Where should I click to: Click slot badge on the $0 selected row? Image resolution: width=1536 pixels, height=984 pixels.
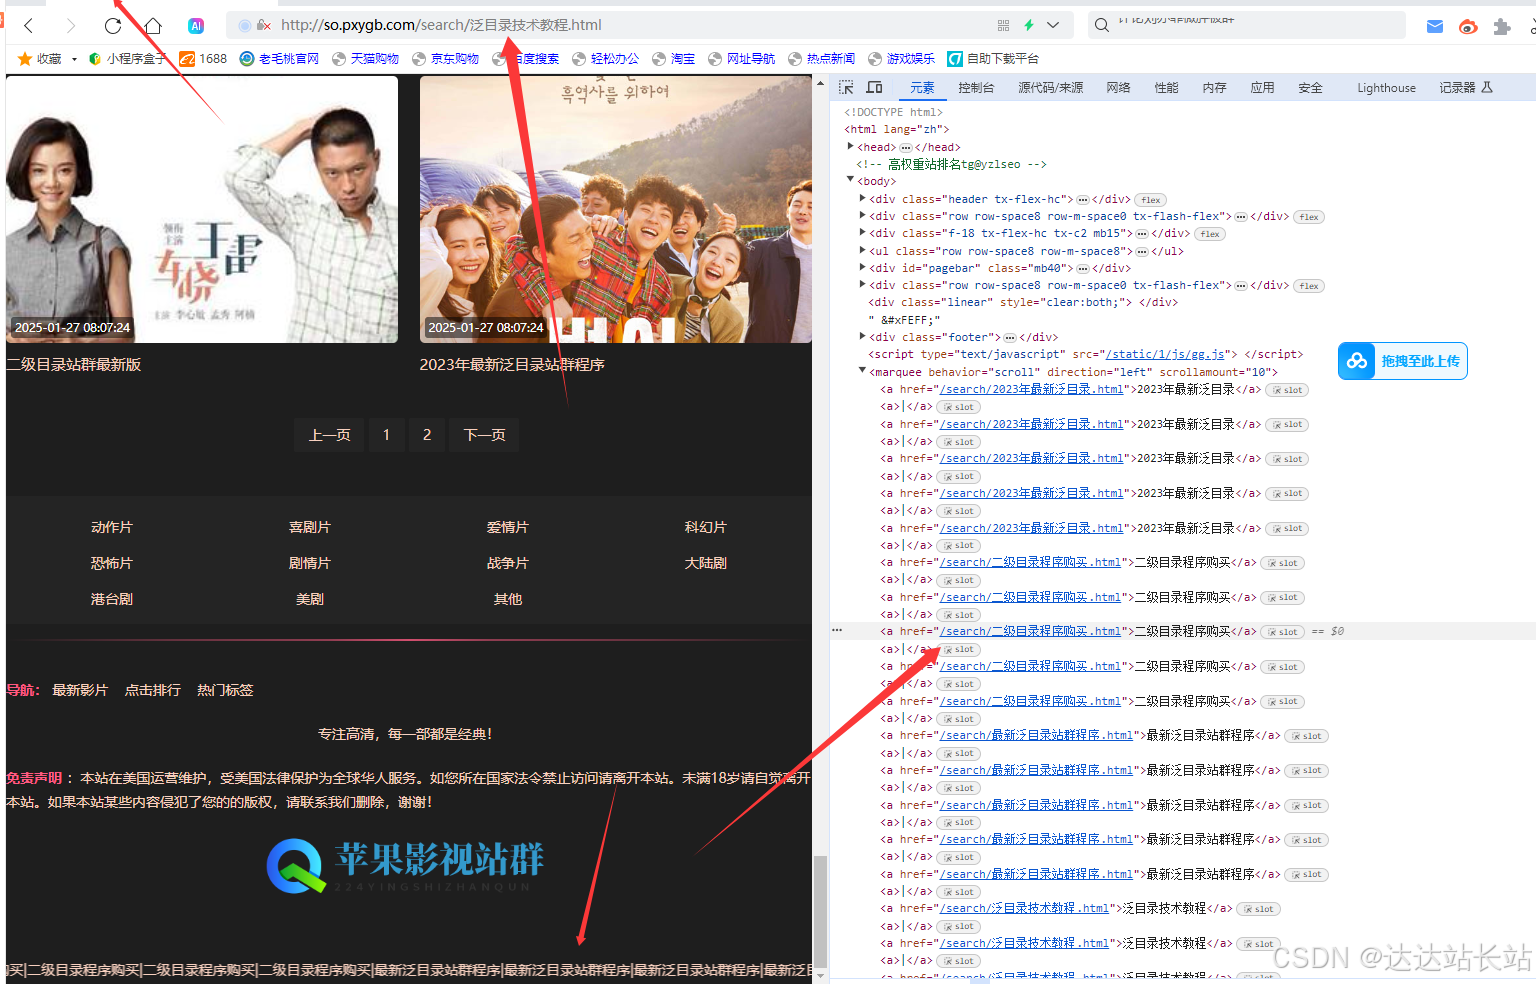pos(1283,632)
